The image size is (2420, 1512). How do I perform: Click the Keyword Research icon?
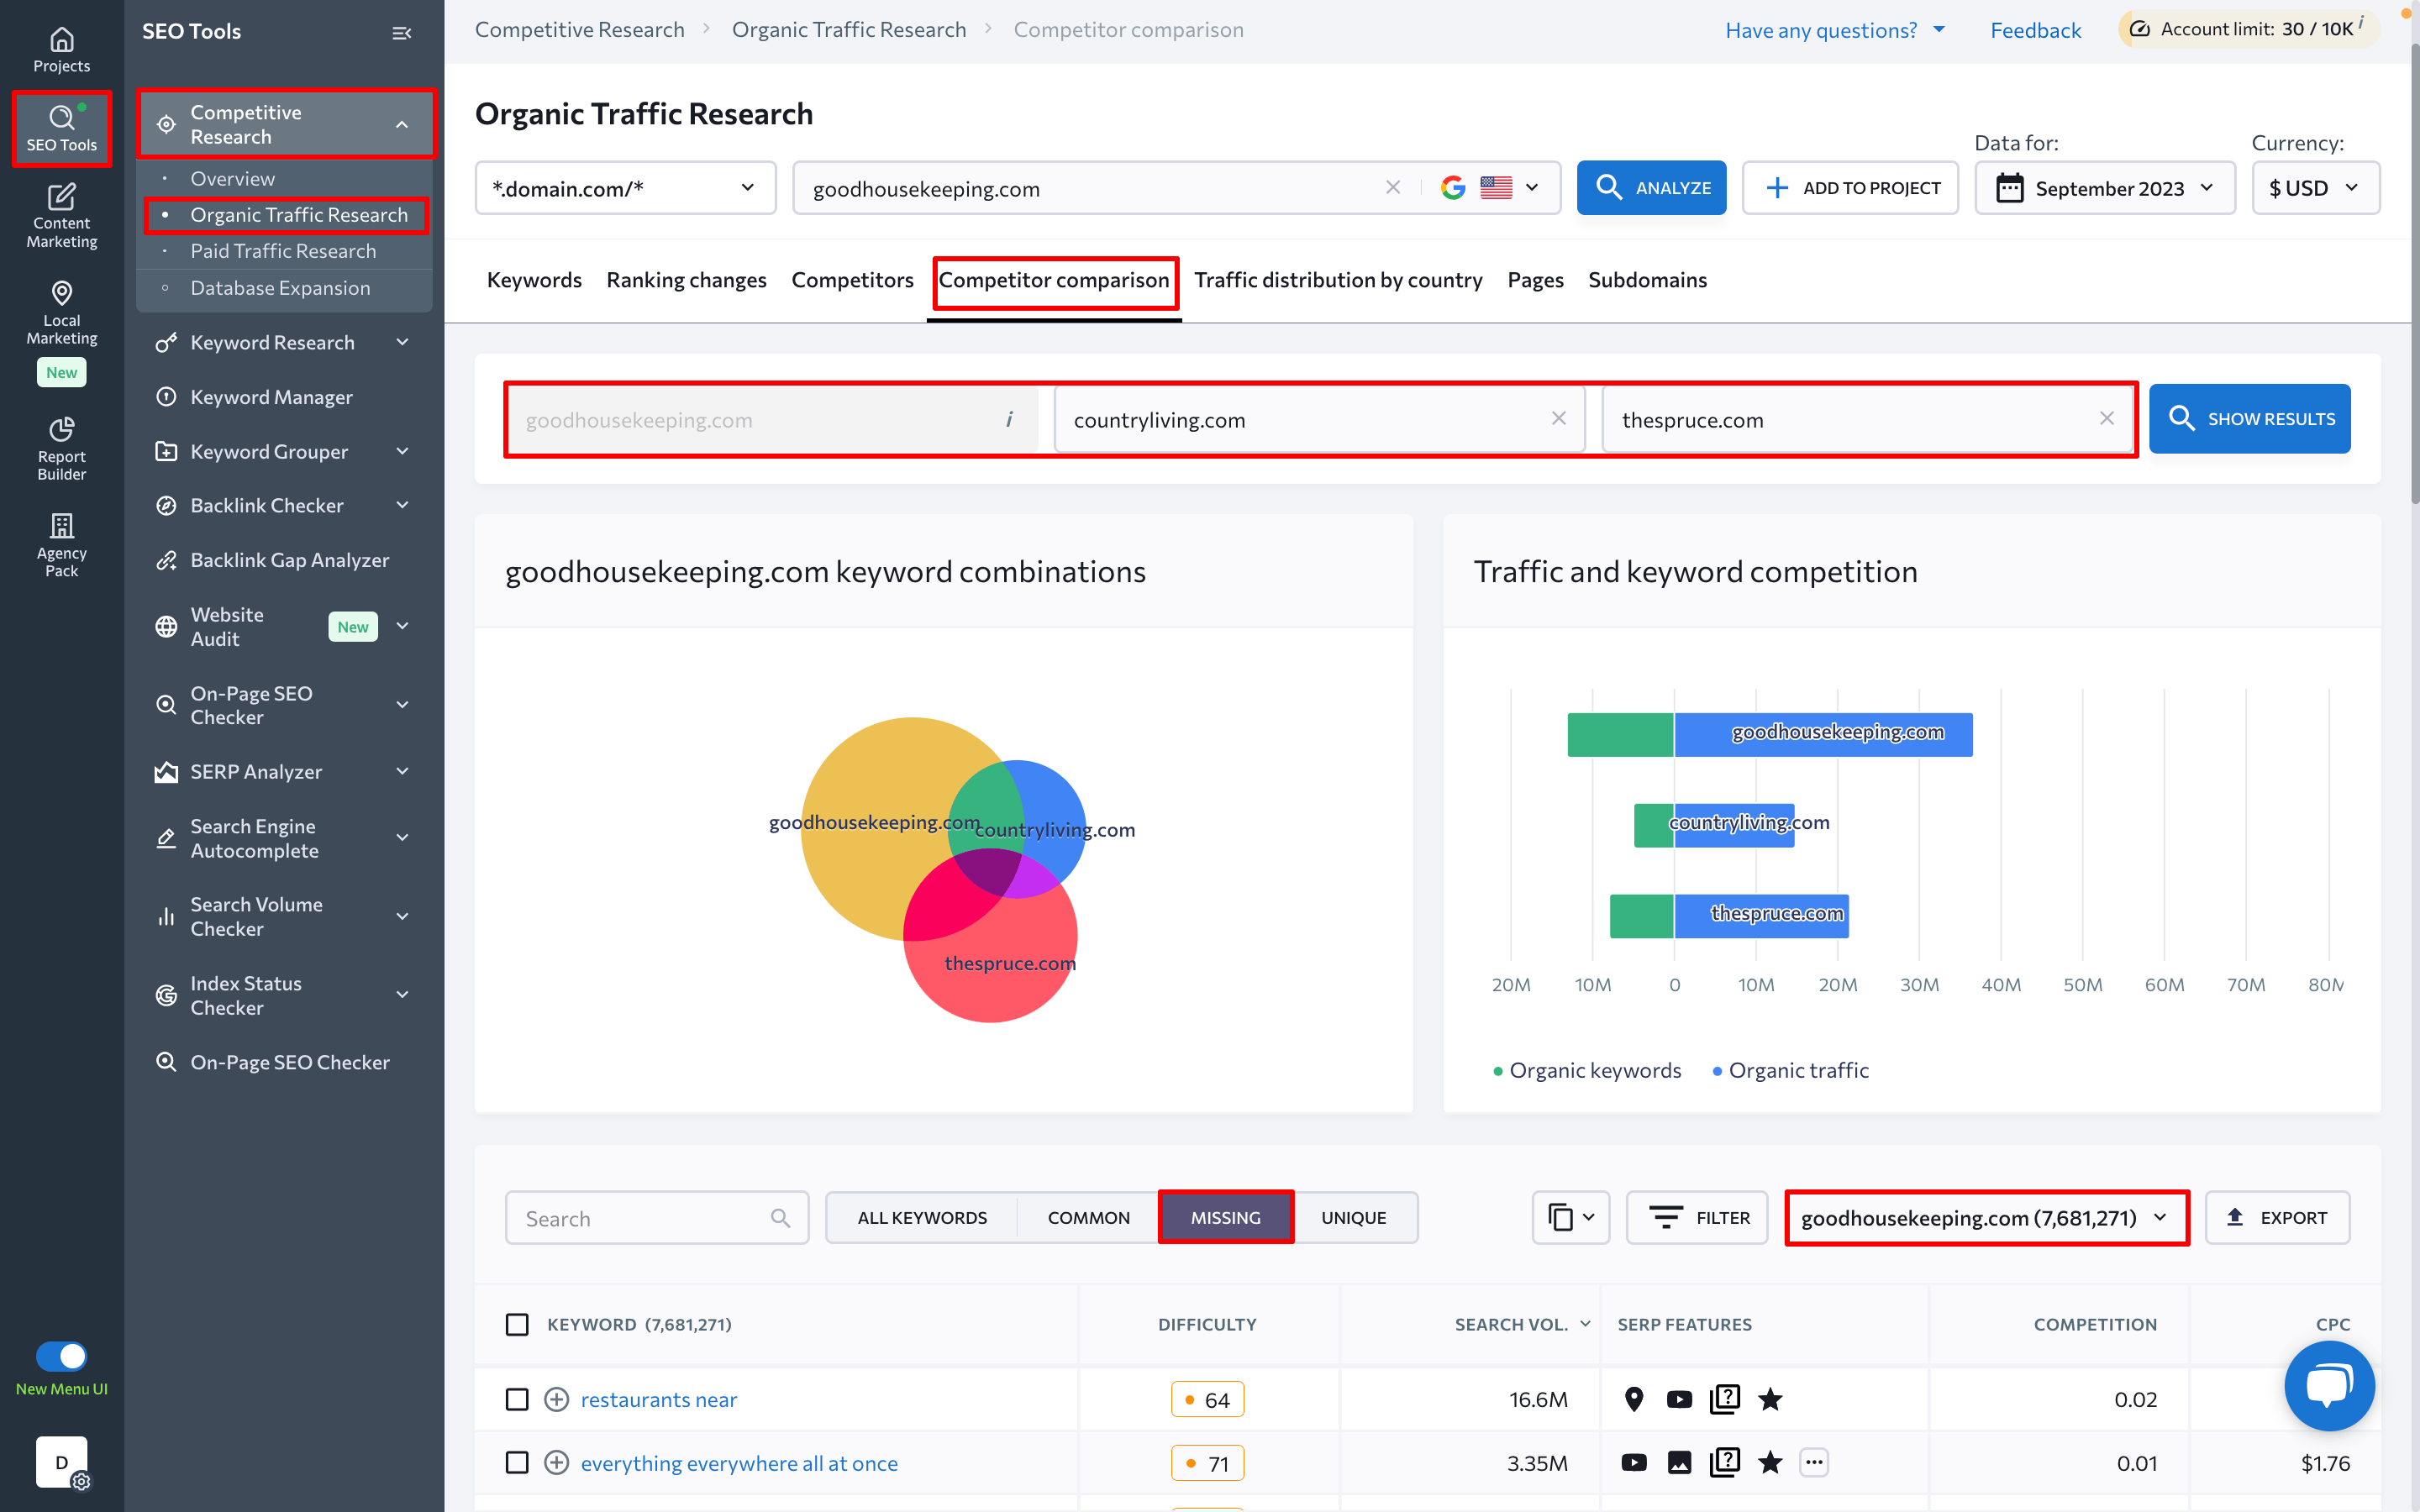(166, 341)
